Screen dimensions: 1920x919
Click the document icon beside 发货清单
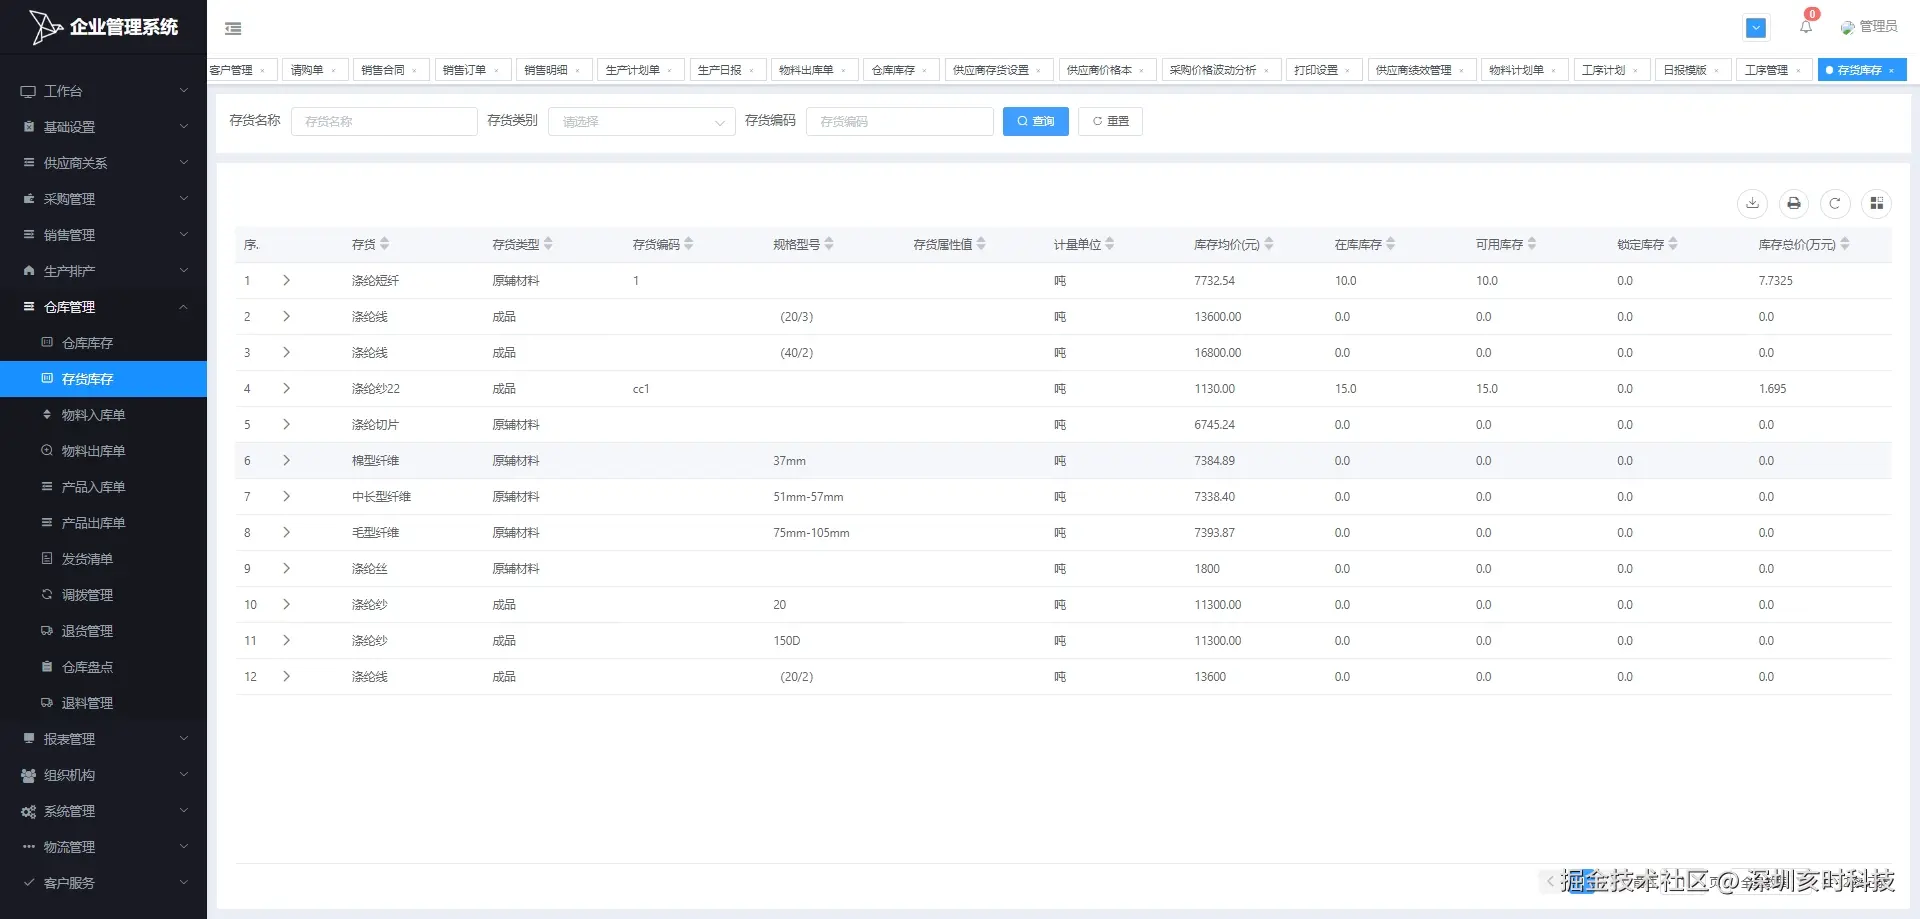pos(47,558)
